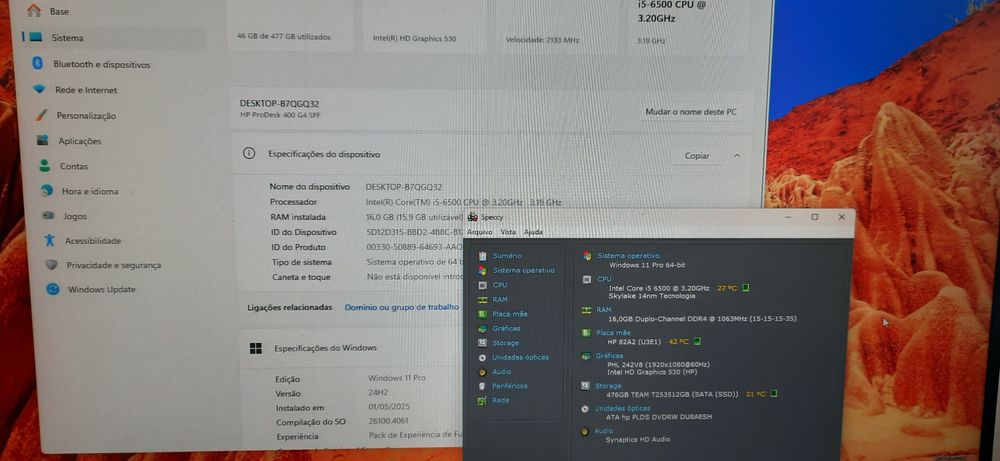Screen dimensions: 1000x461
Task: Open RAM heading in Speccy summary
Action: click(604, 309)
